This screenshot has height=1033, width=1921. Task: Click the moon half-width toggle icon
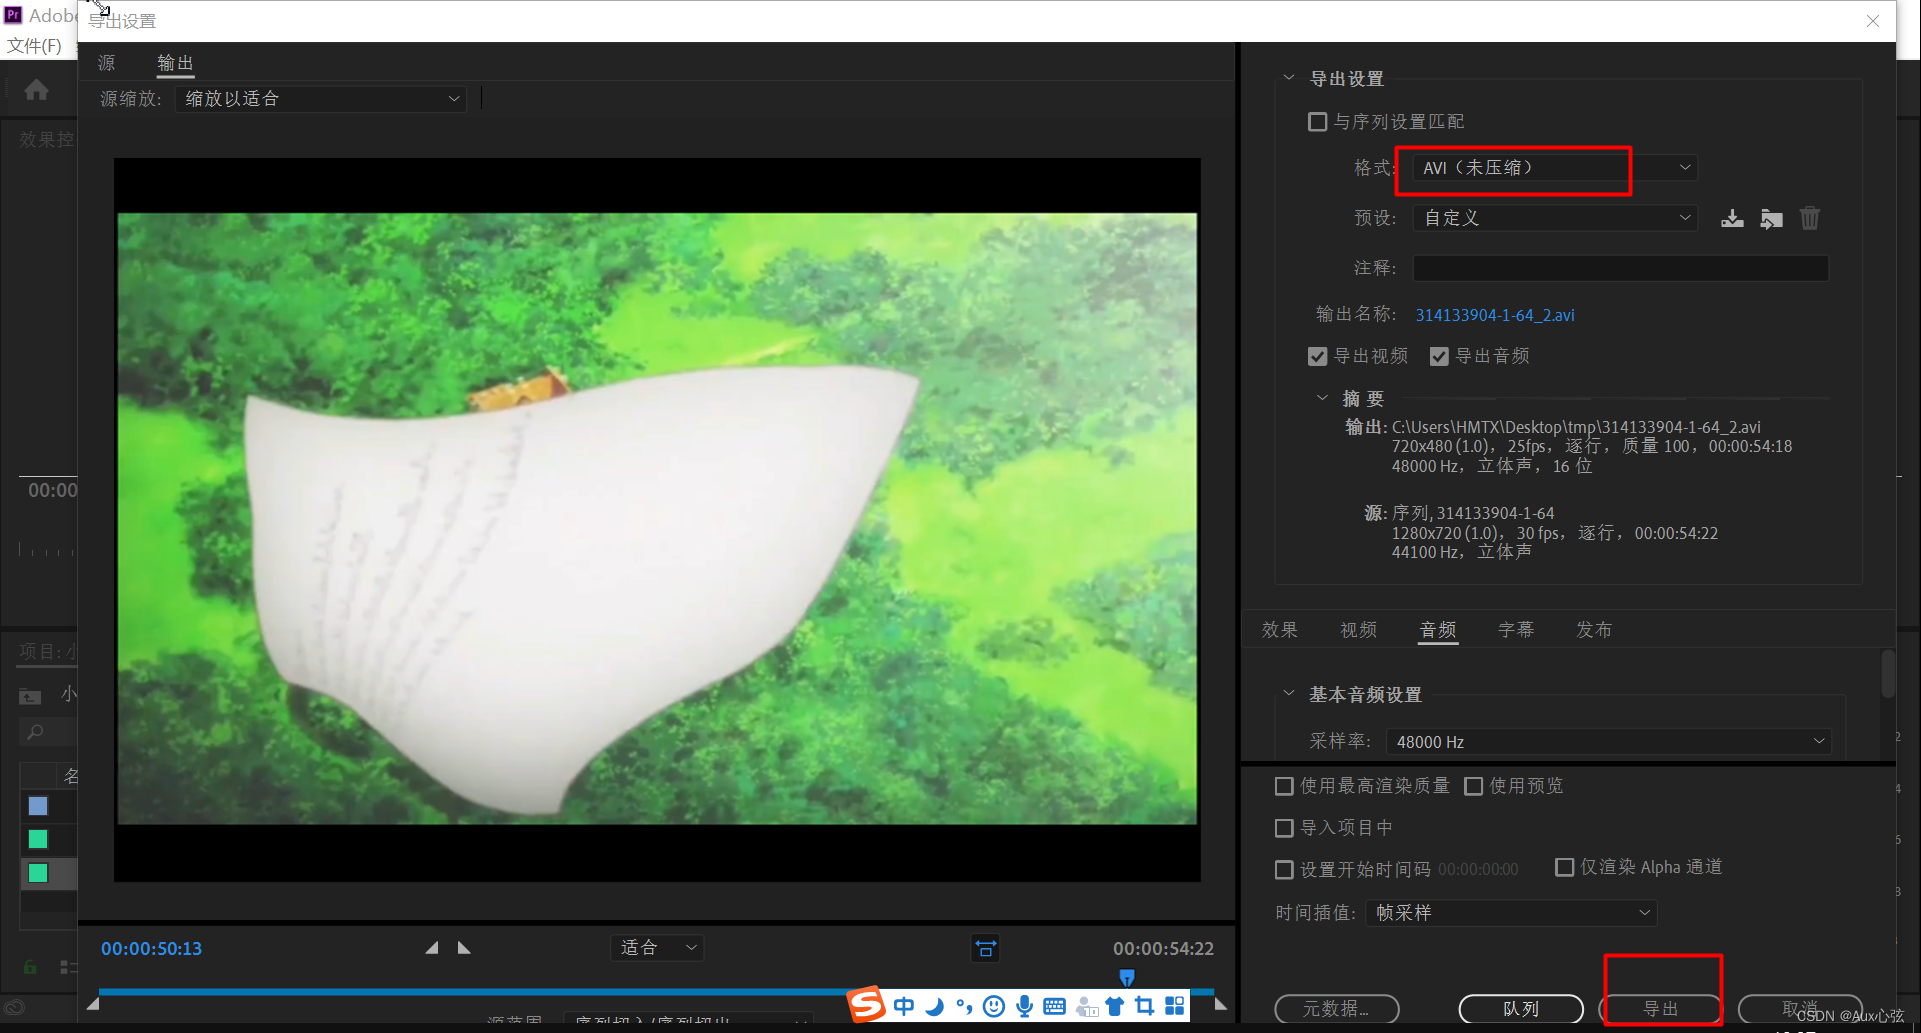click(x=934, y=1006)
